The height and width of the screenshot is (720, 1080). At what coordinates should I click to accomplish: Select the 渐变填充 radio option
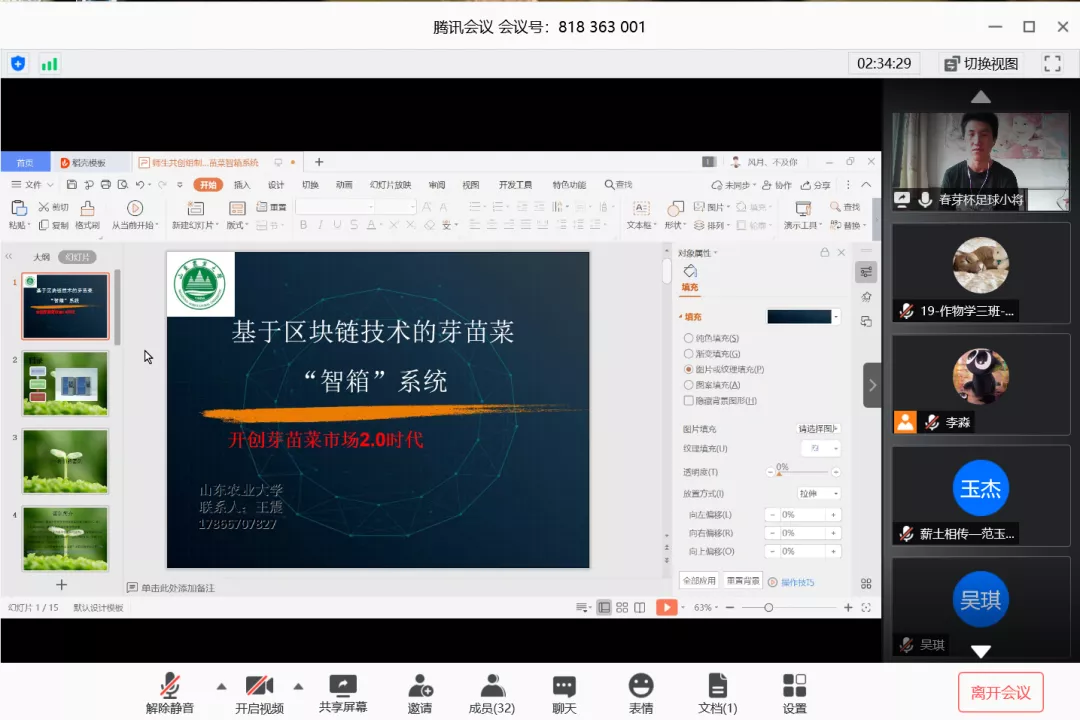(688, 354)
